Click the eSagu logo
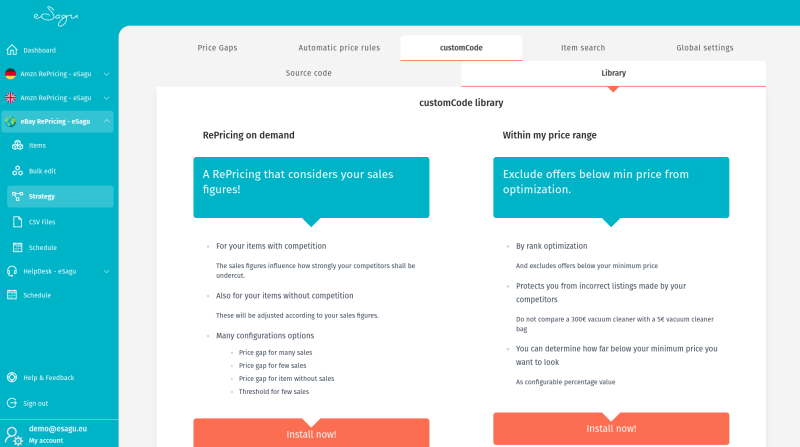Viewport: 800px width, 447px height. pos(56,16)
